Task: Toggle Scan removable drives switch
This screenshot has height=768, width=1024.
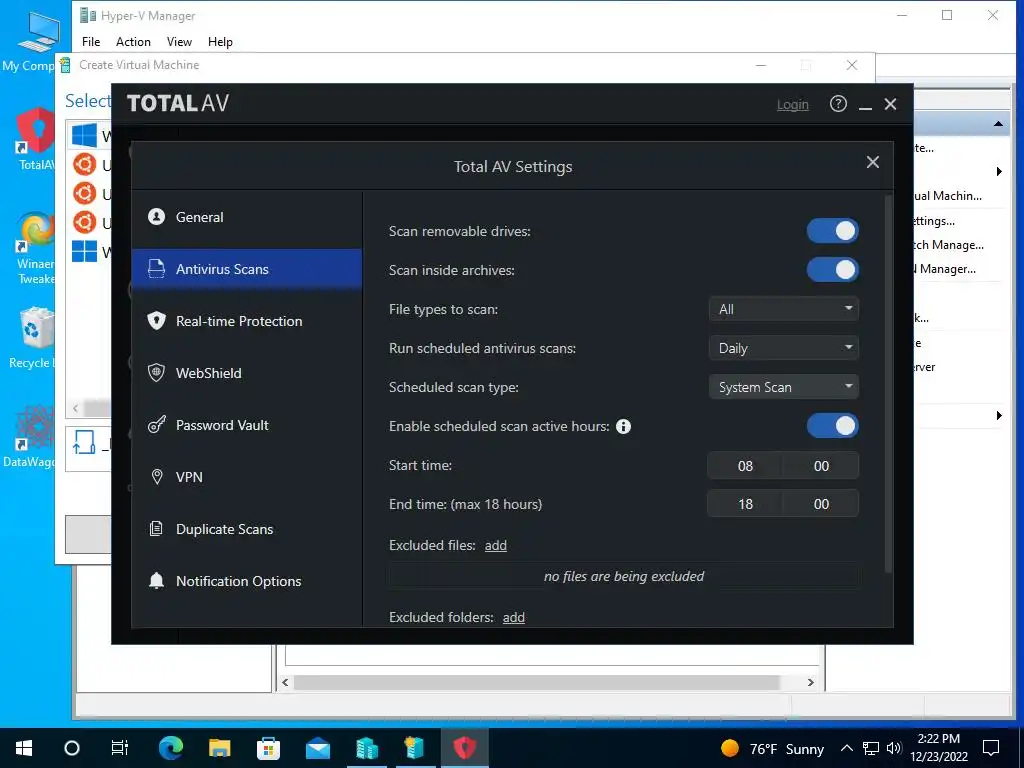Action: click(833, 231)
